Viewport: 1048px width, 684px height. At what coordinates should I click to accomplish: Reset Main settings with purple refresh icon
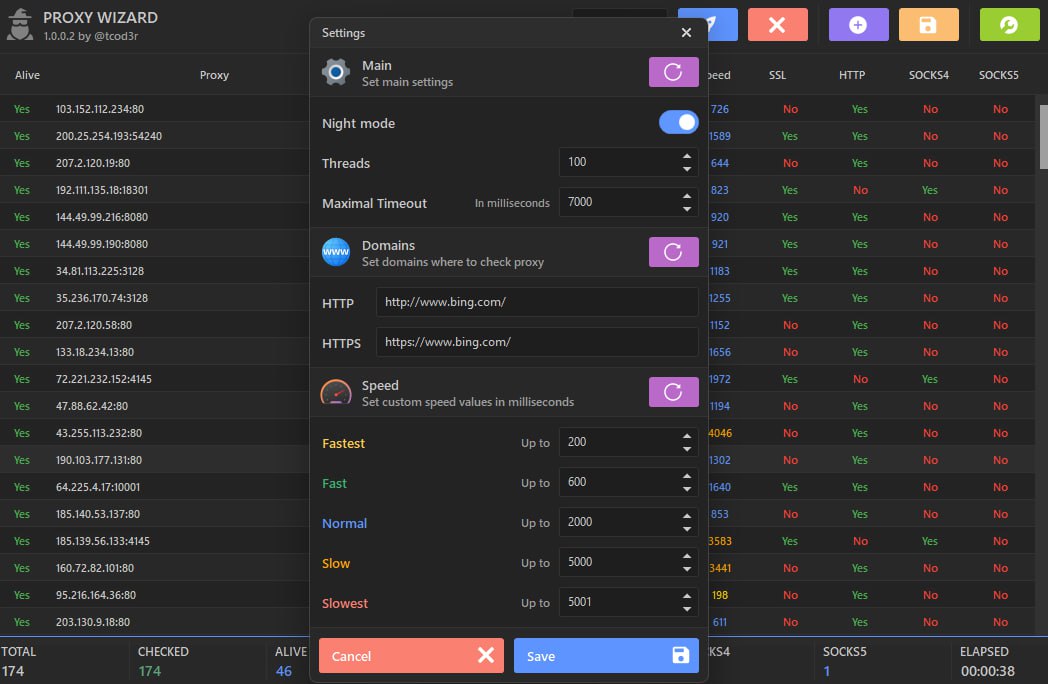(673, 72)
